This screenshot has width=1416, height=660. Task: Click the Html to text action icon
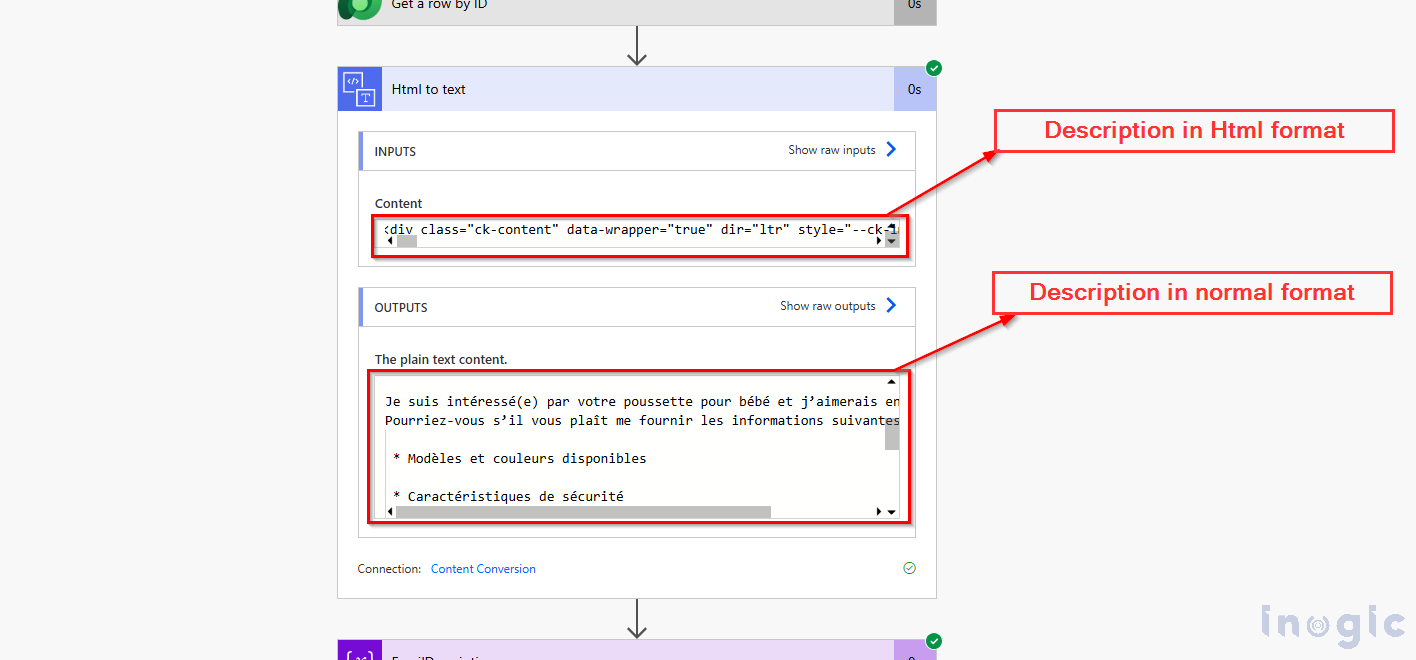click(360, 89)
